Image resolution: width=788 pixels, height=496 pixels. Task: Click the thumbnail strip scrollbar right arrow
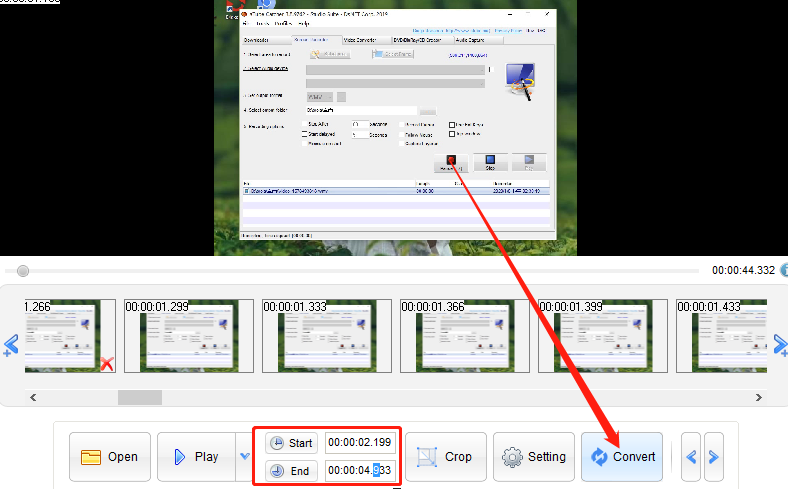[x=759, y=398]
